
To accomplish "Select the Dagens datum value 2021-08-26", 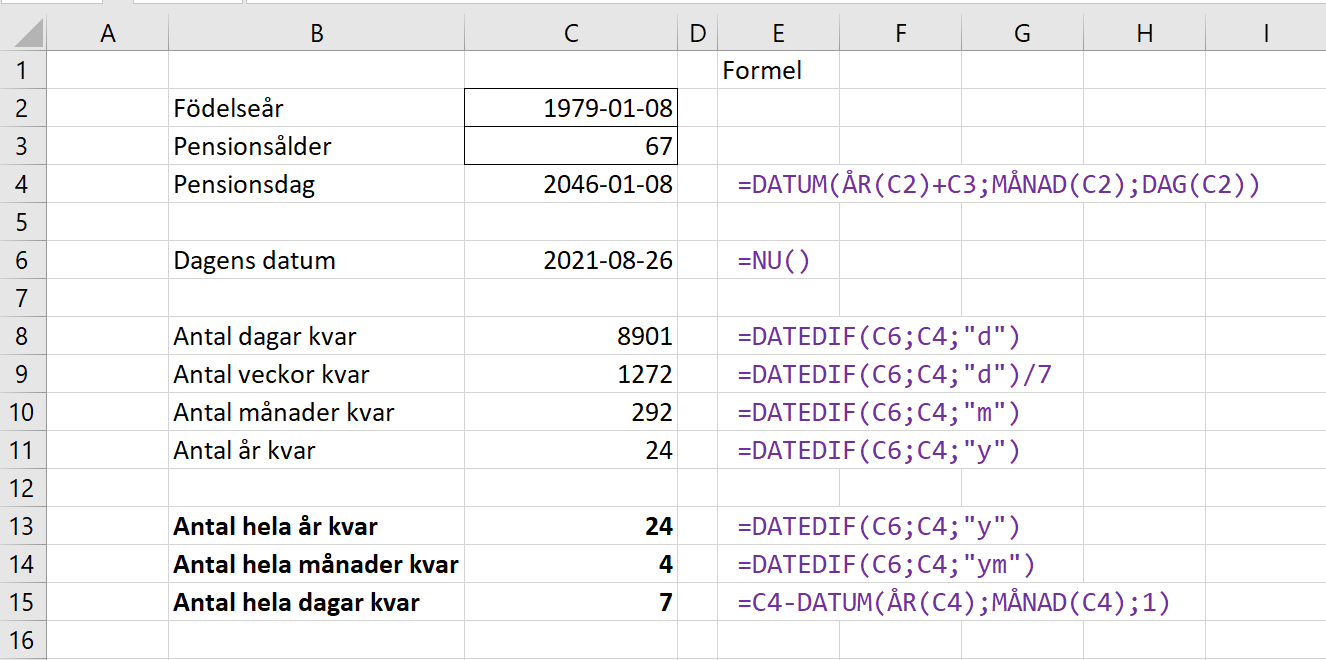I will [571, 261].
